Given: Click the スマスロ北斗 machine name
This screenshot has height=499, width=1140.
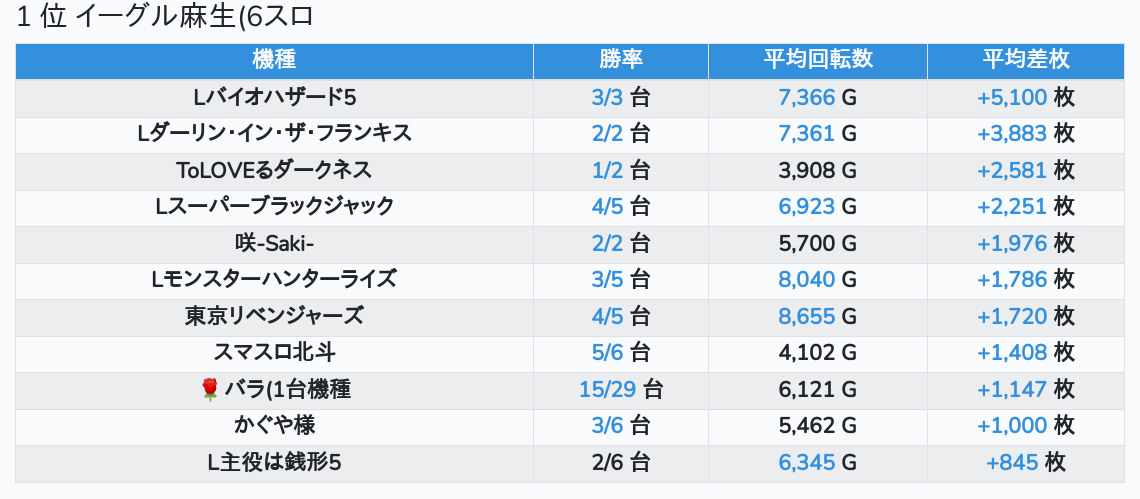Looking at the screenshot, I should click(274, 352).
